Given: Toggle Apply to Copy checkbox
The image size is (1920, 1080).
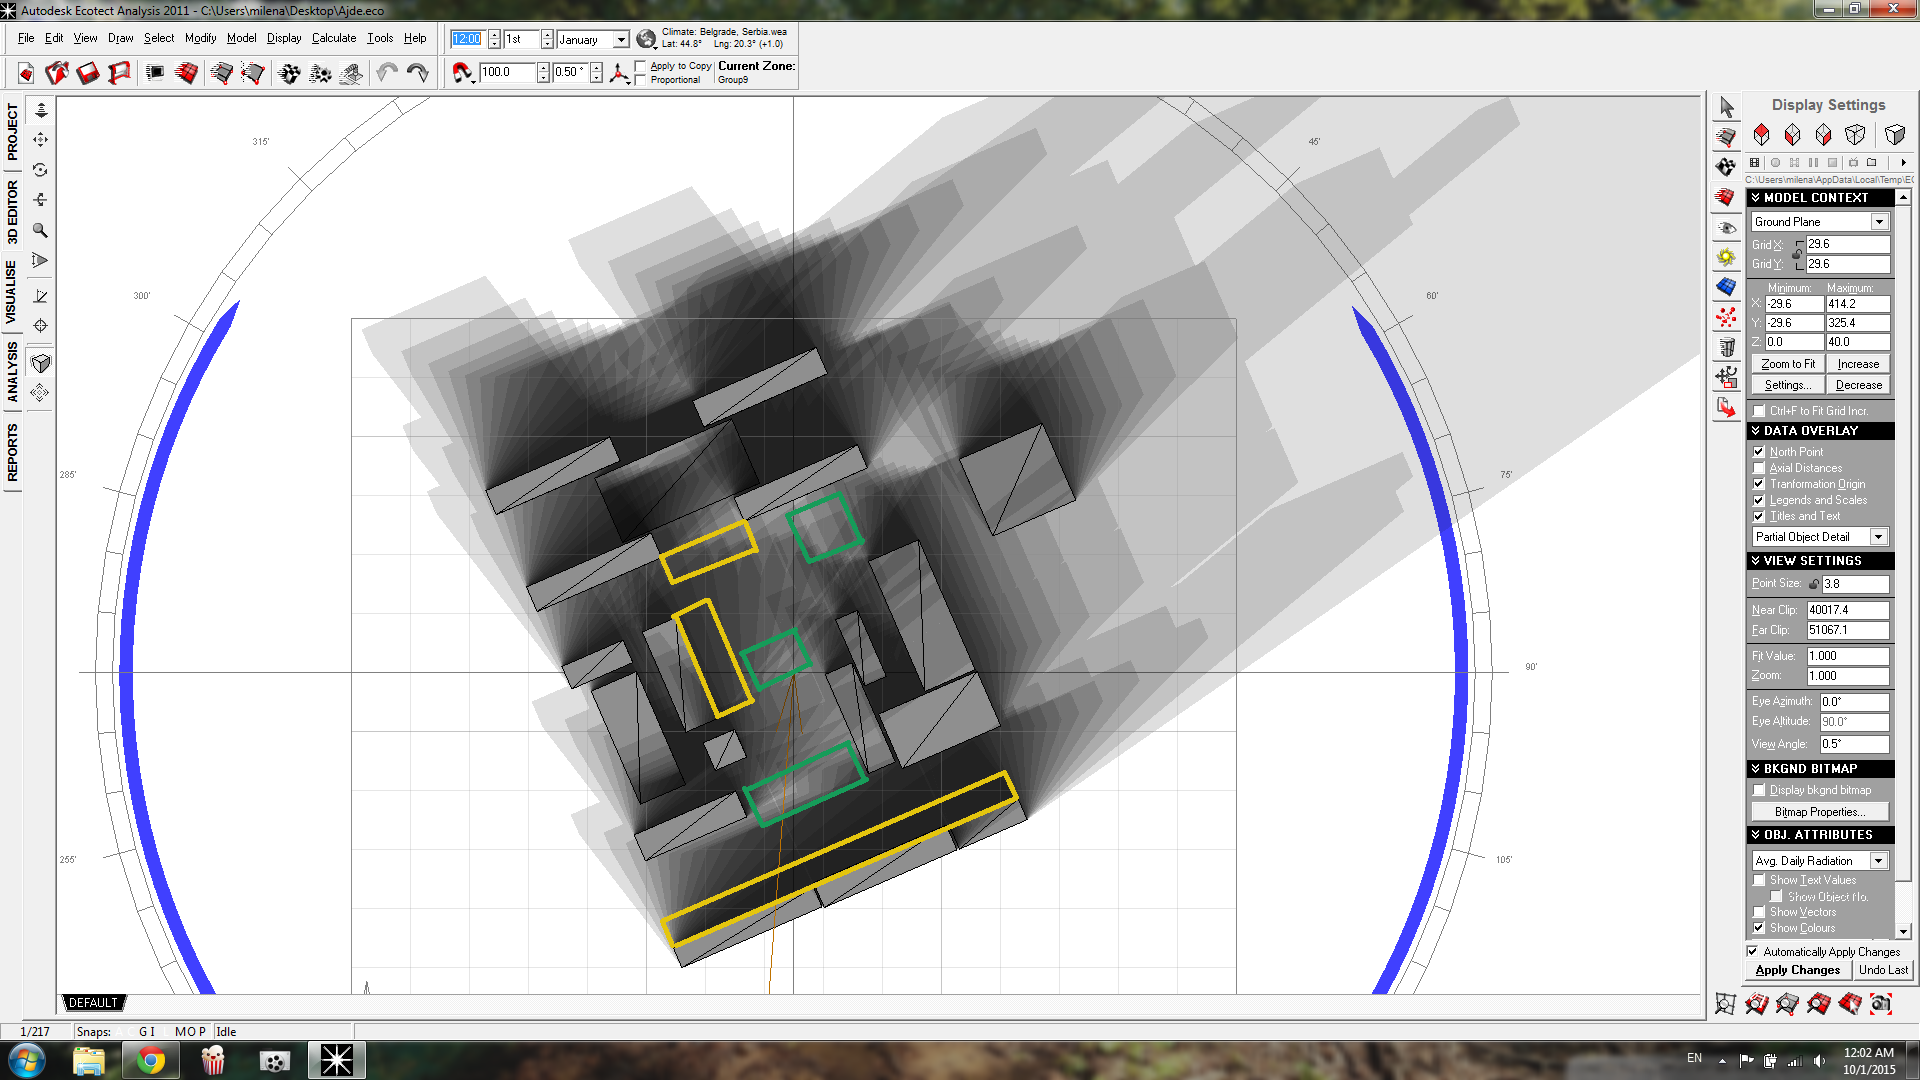Looking at the screenshot, I should tap(641, 67).
